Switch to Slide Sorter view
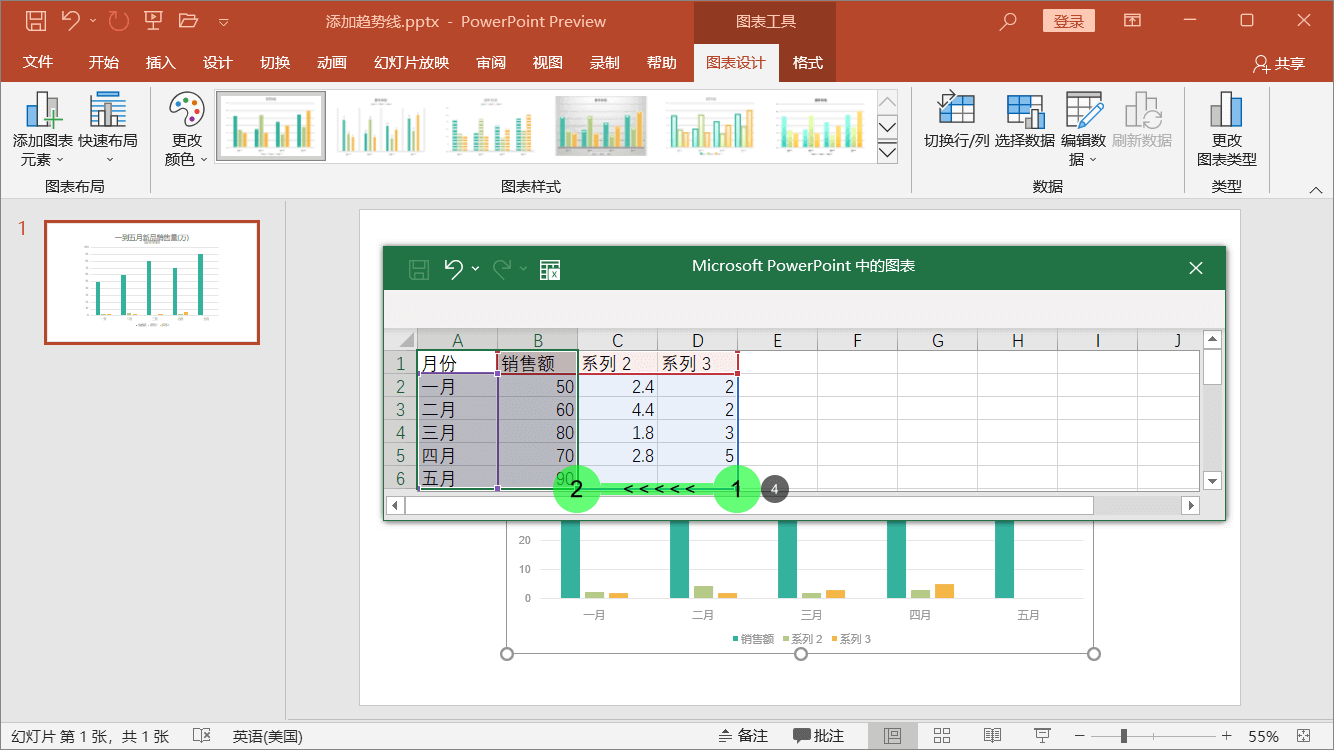 [x=941, y=736]
